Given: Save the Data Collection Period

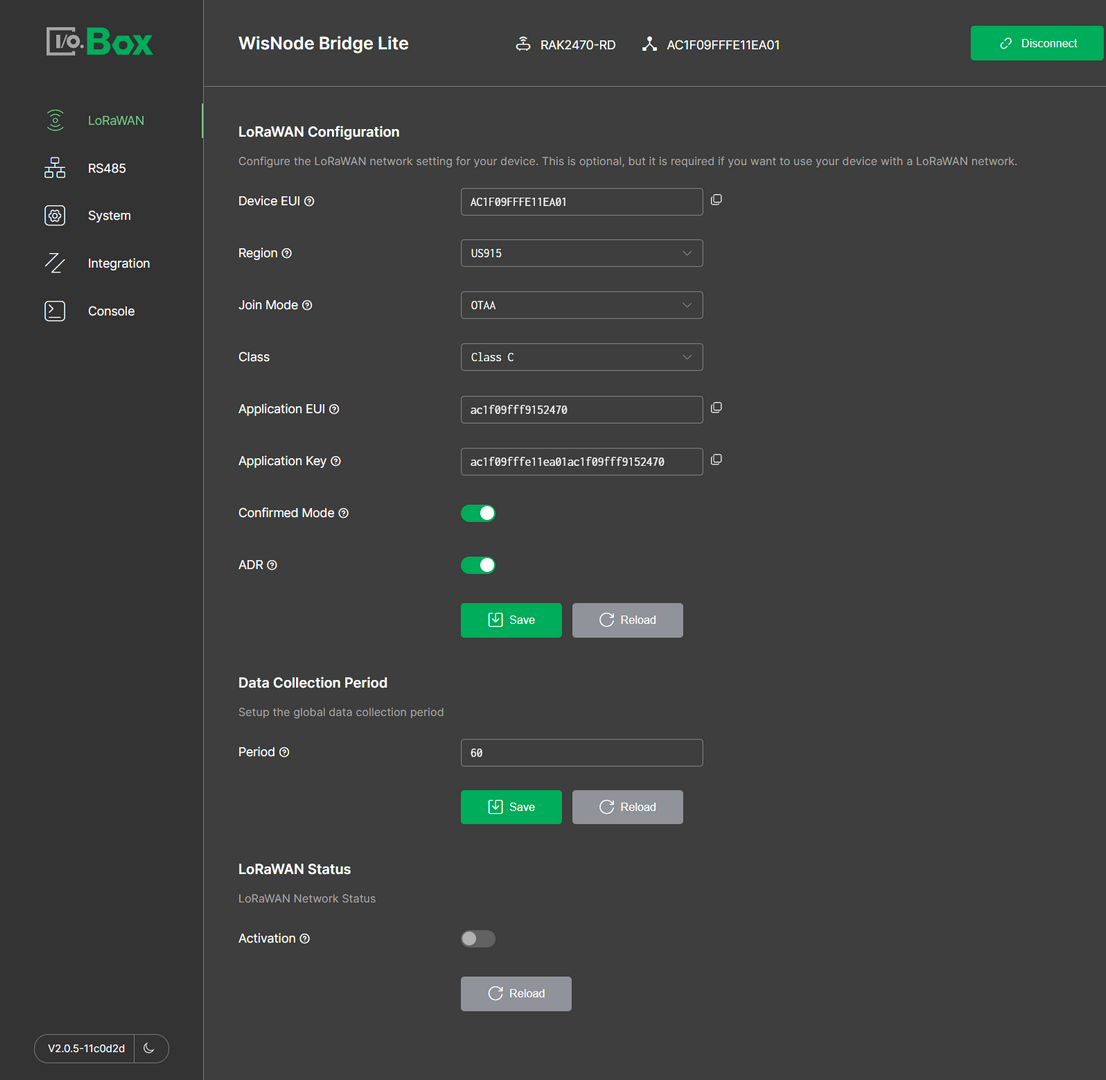Looking at the screenshot, I should [511, 807].
